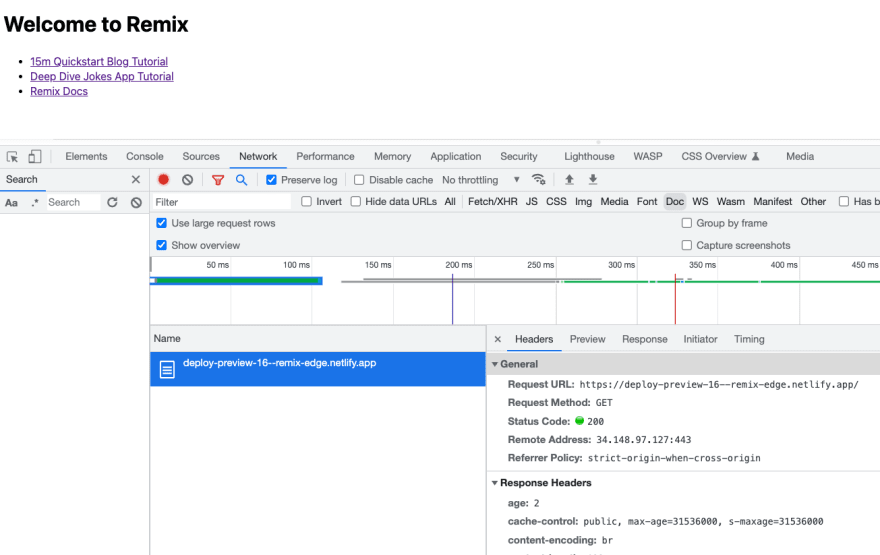Image resolution: width=880 pixels, height=555 pixels.
Task: Toggle the device toolbar icon
Action: (x=35, y=157)
